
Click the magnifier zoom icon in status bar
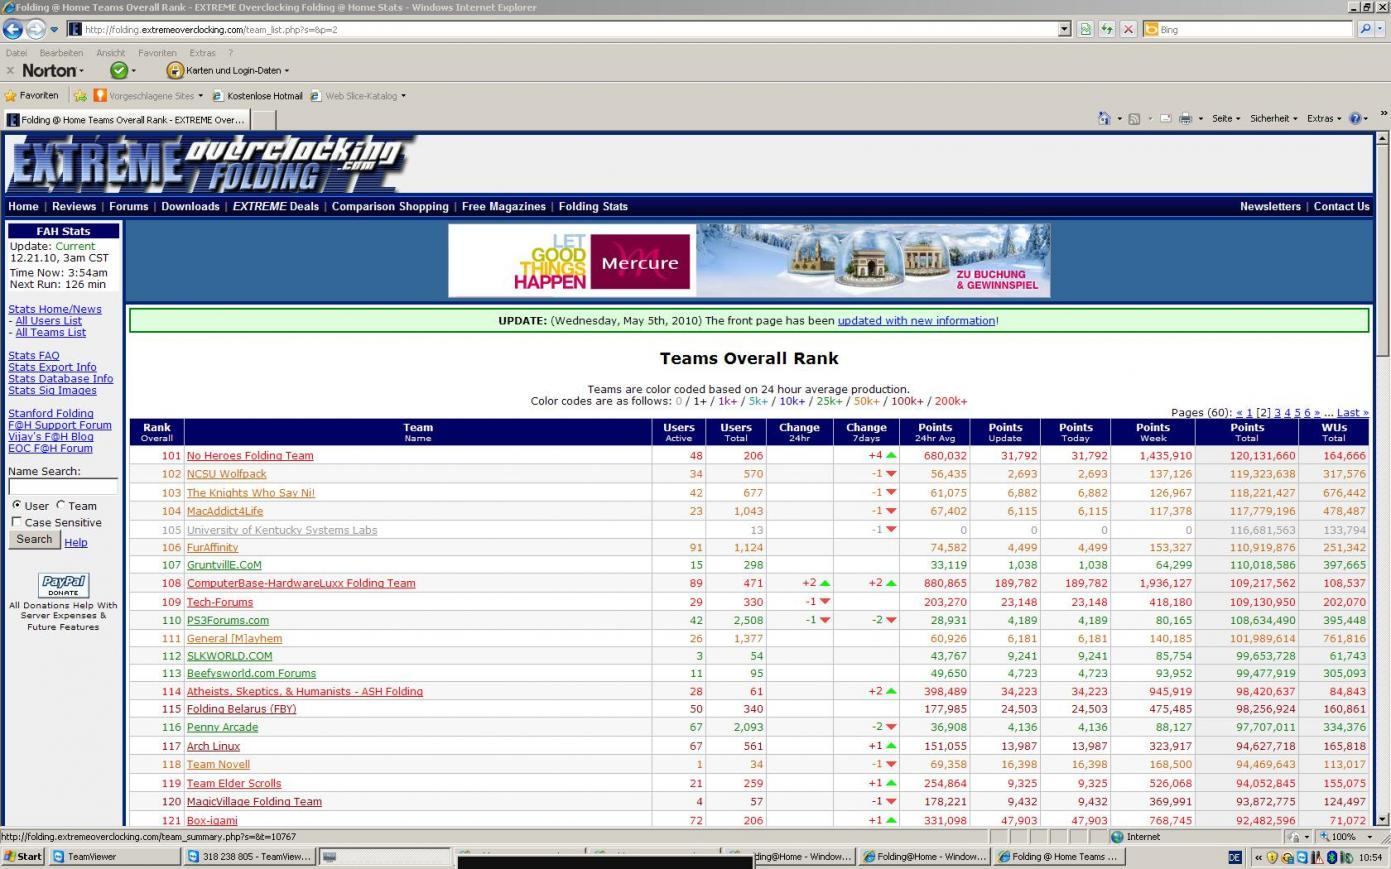(x=1324, y=837)
